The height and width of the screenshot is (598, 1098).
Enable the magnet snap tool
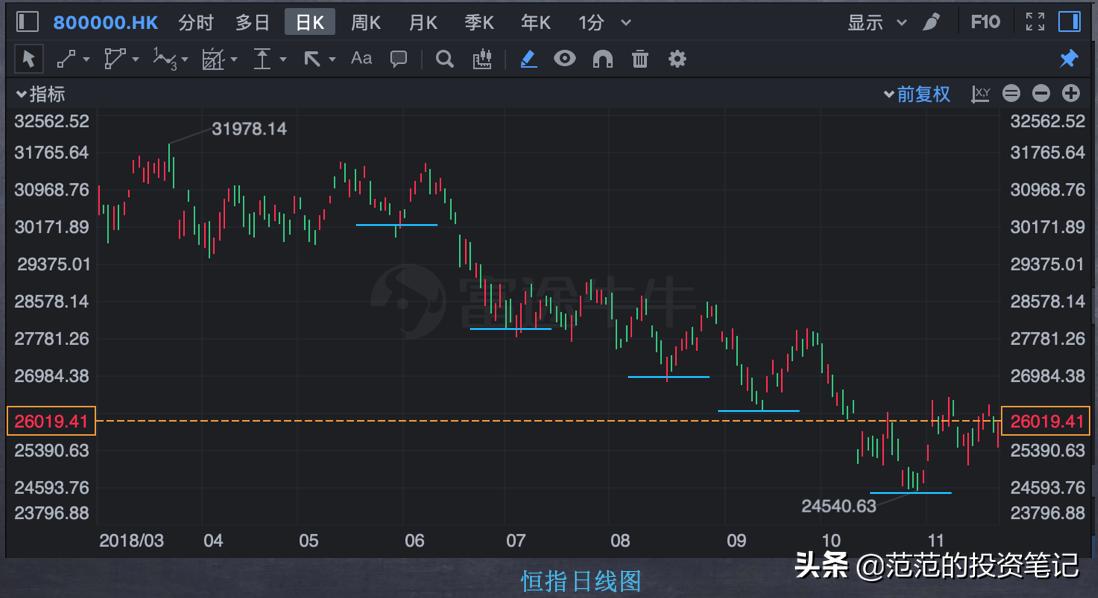click(601, 59)
